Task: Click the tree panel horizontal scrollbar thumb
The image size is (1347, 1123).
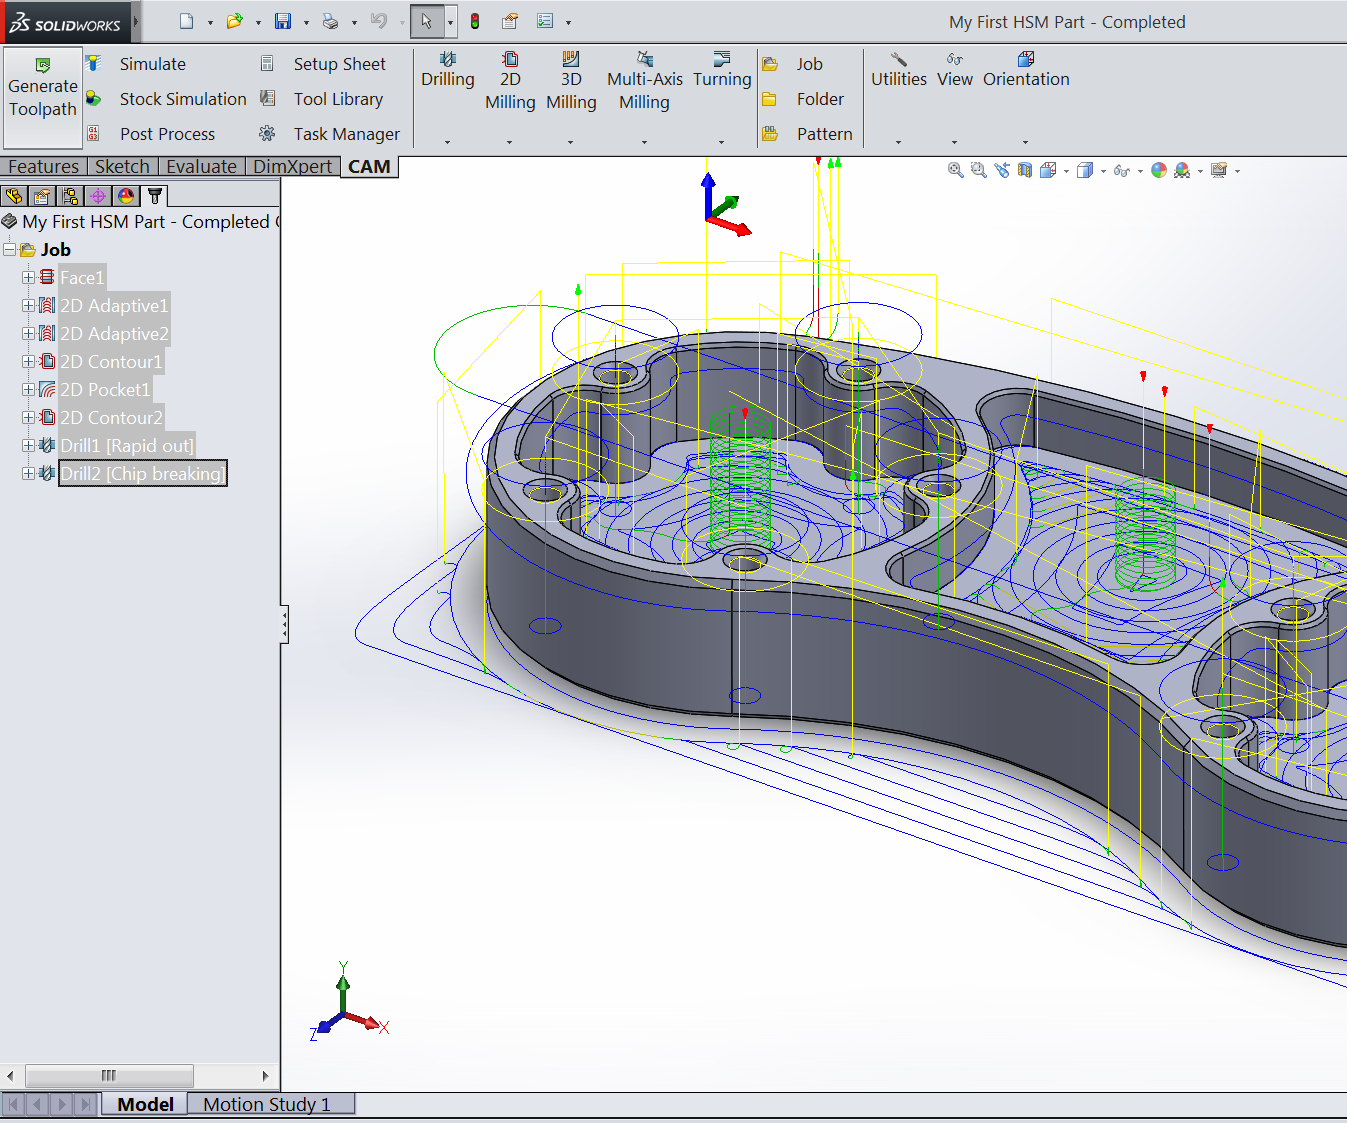Action: coord(109,1076)
